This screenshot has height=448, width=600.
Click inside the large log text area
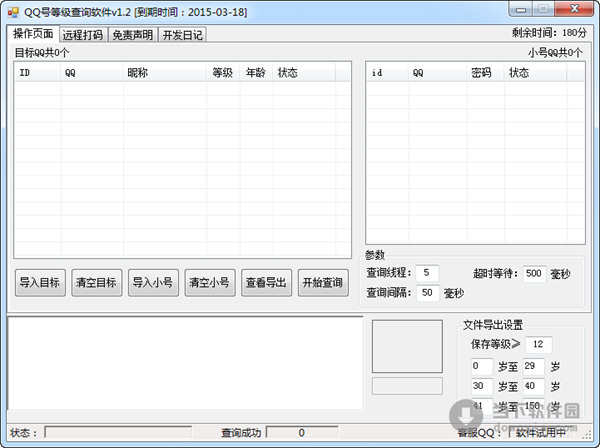point(185,363)
